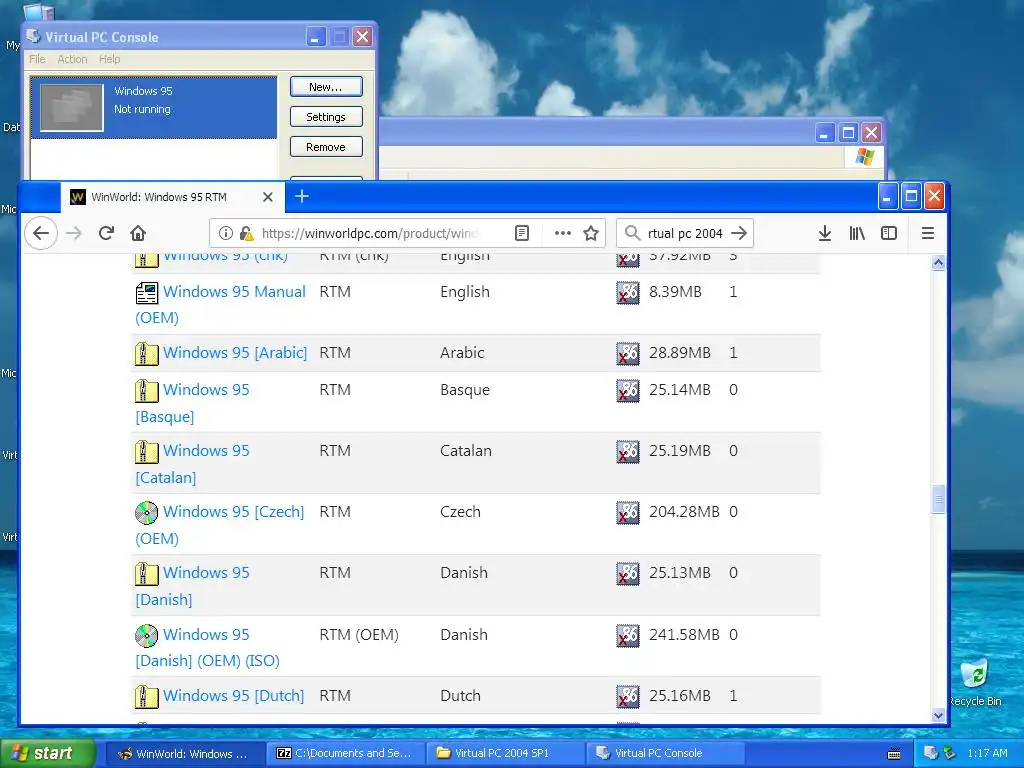Click the page scrollbar down arrow
Screen dimensions: 1024x768
pos(938,715)
